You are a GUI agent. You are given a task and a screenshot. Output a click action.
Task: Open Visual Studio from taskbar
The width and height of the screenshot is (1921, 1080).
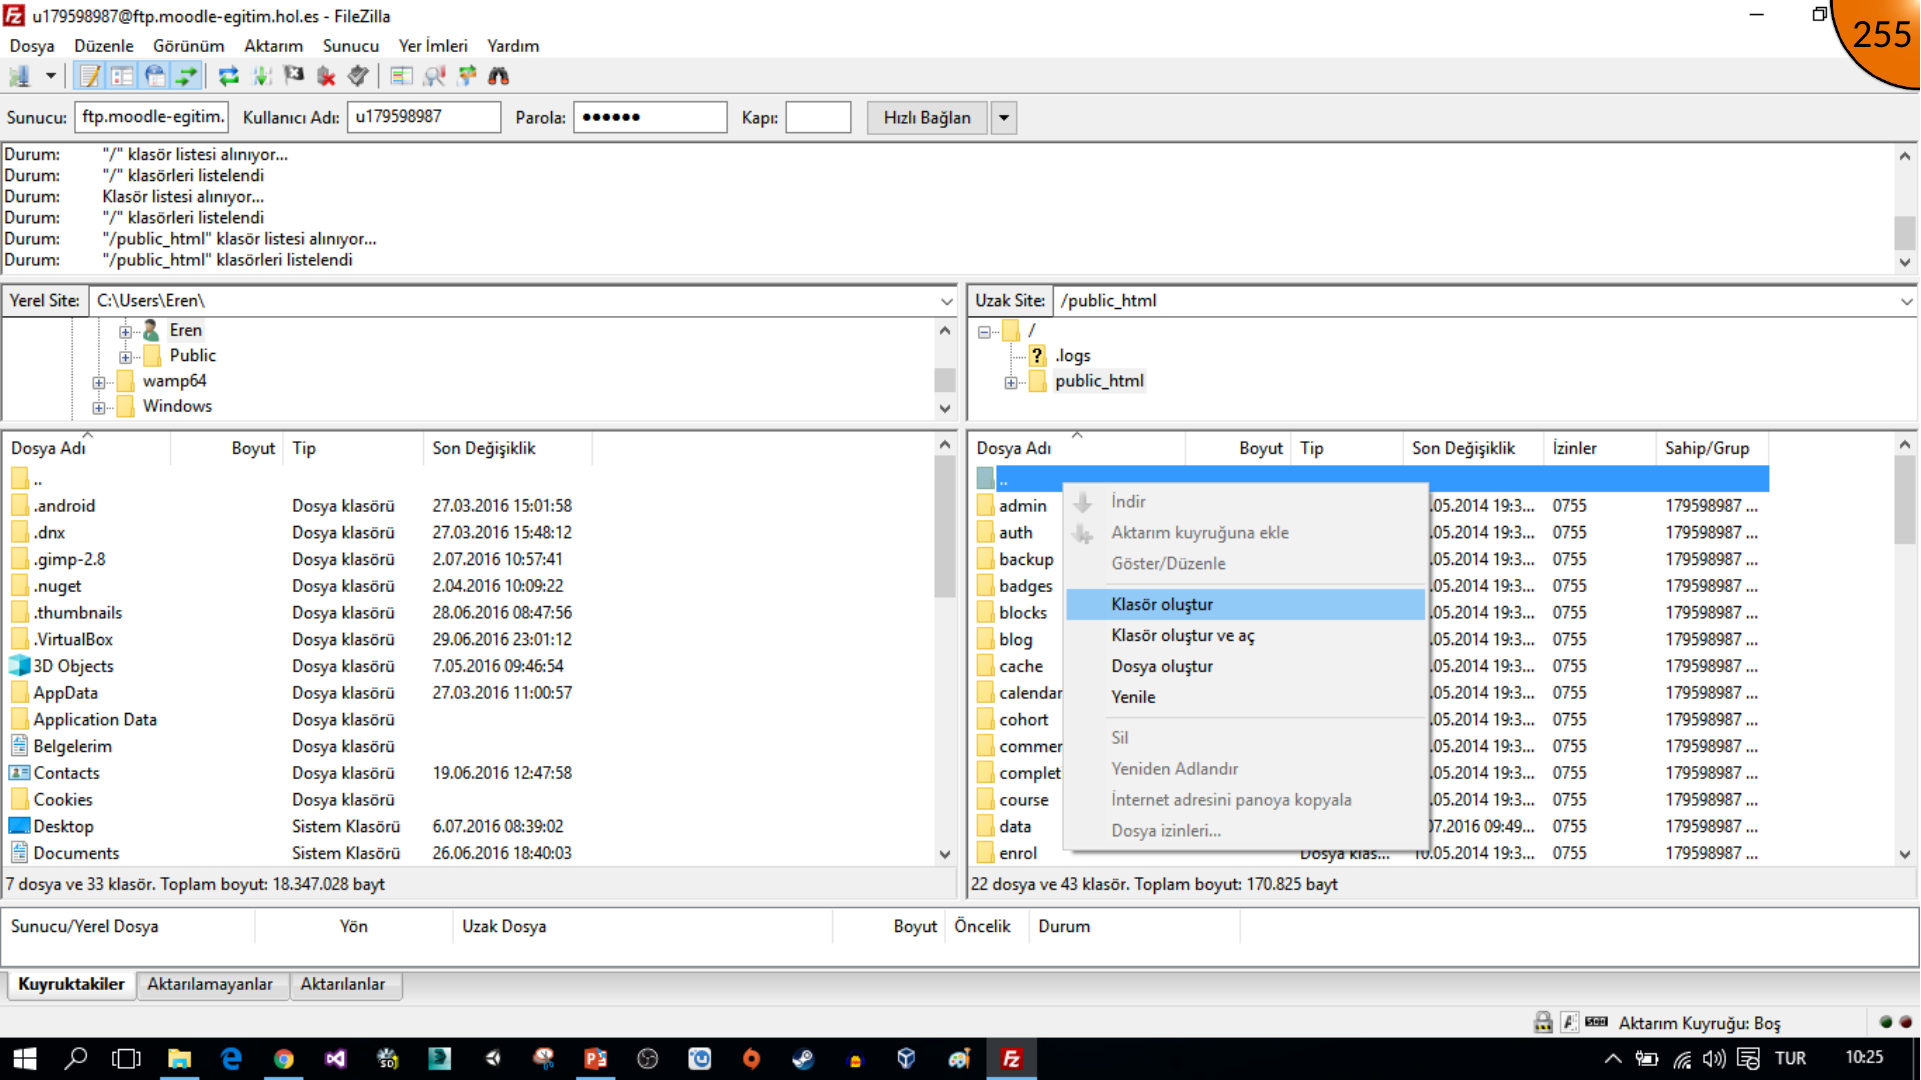coord(335,1058)
